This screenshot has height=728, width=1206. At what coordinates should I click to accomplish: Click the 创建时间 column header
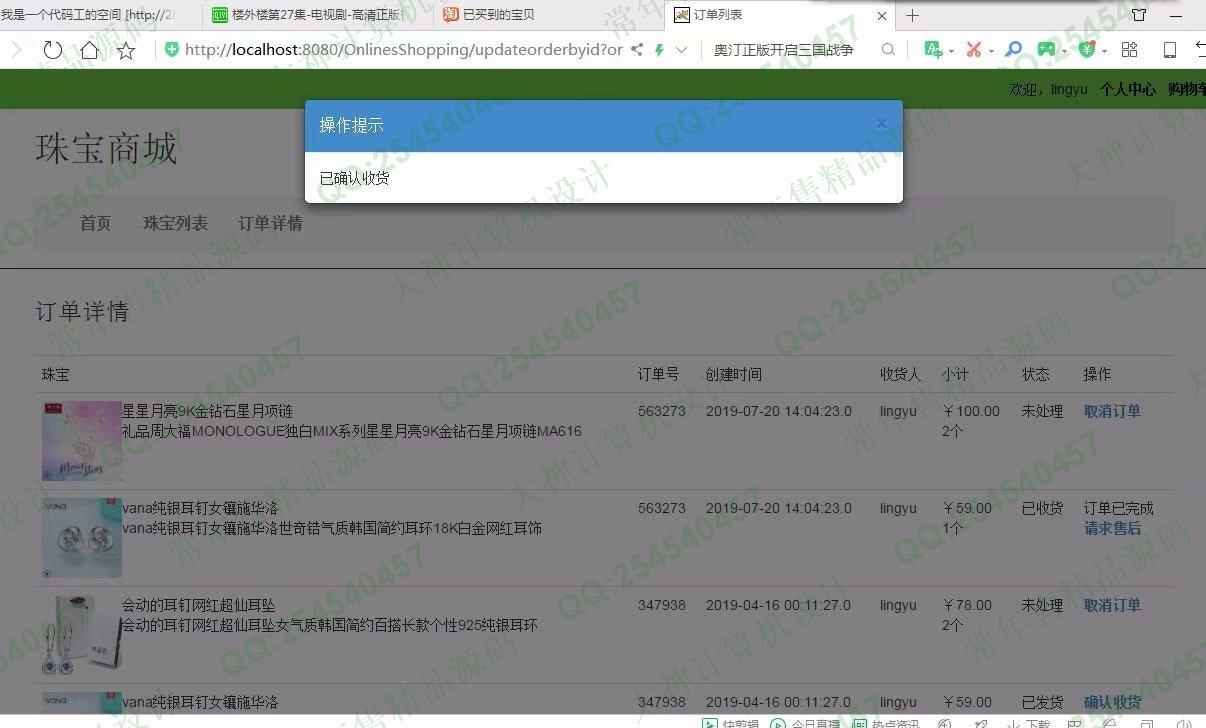point(733,374)
